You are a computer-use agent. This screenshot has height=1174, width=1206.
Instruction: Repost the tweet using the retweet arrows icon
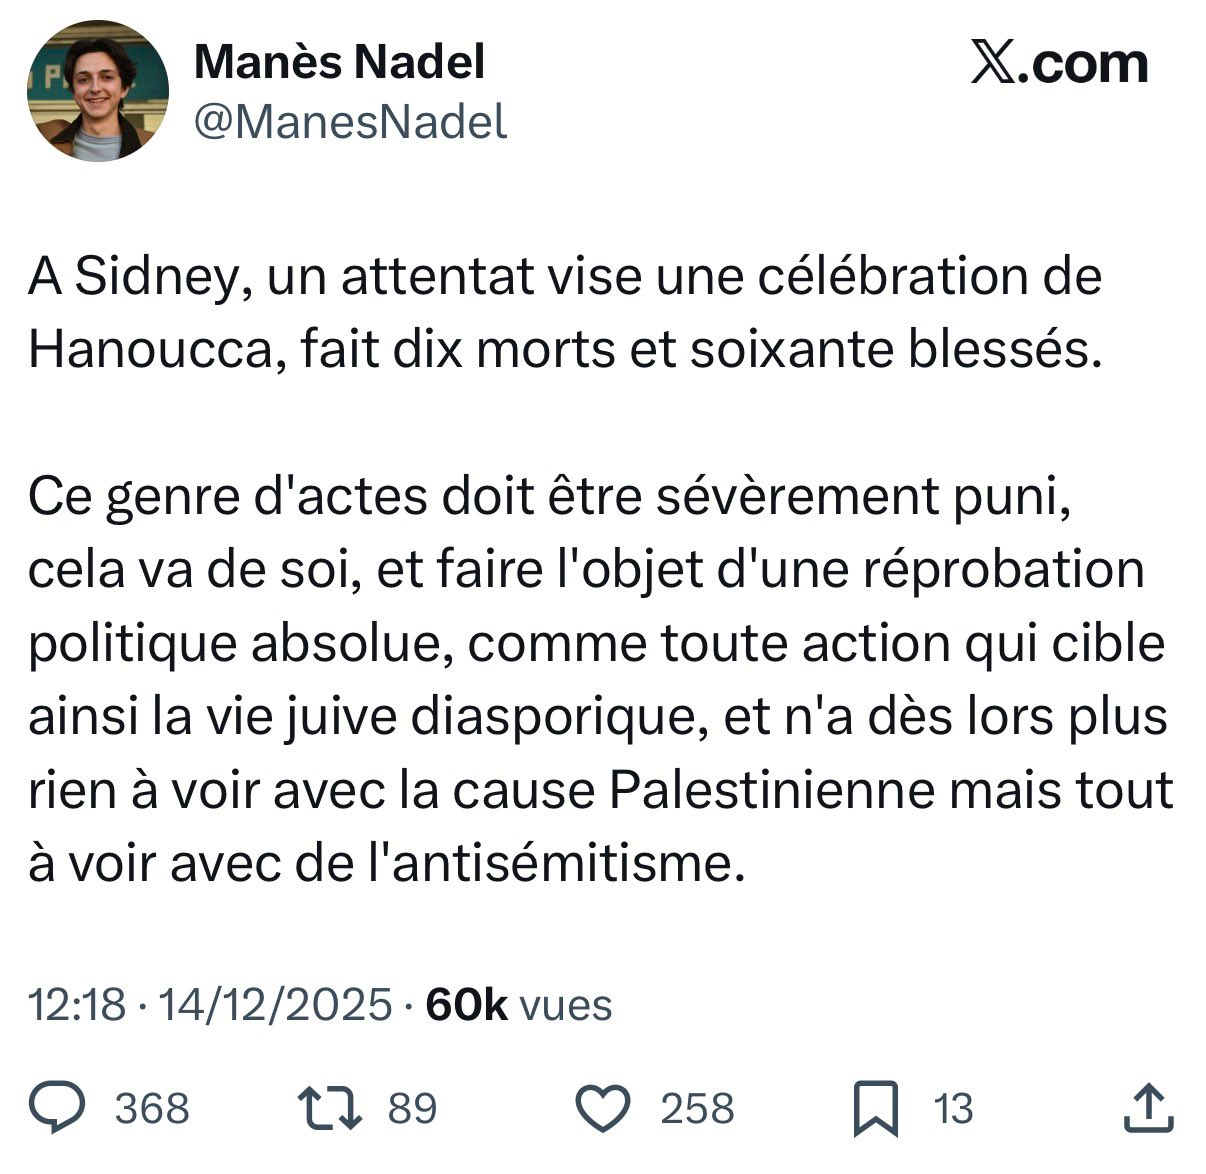click(329, 1108)
